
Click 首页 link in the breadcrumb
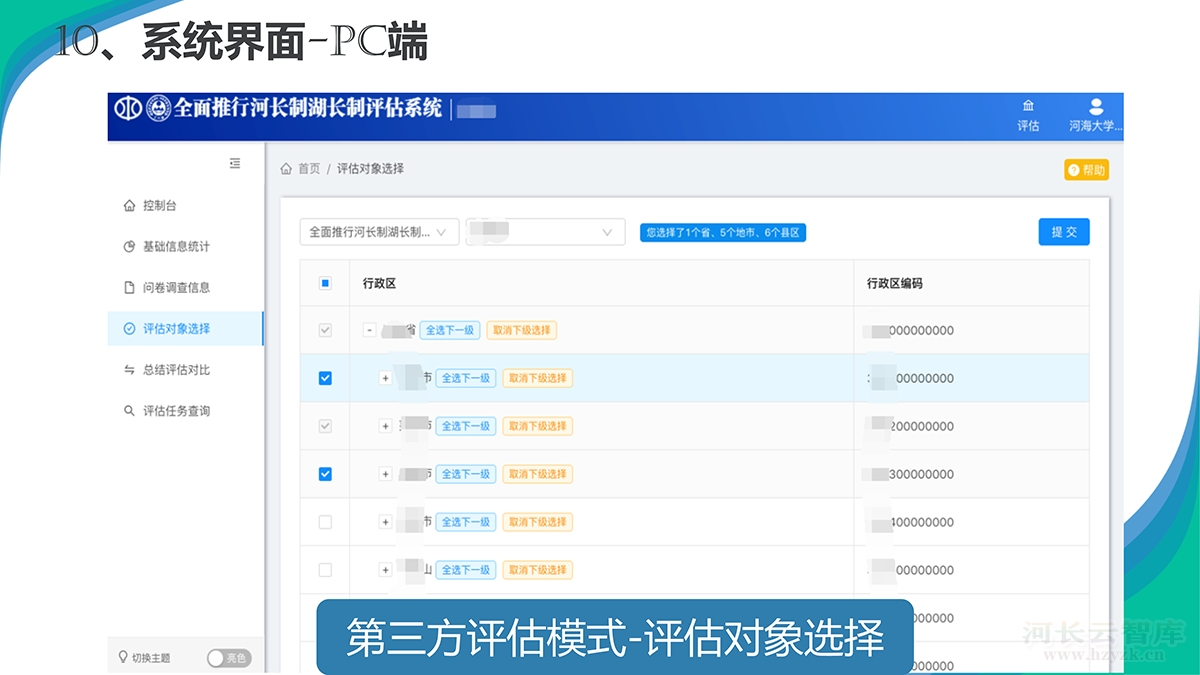pos(309,169)
